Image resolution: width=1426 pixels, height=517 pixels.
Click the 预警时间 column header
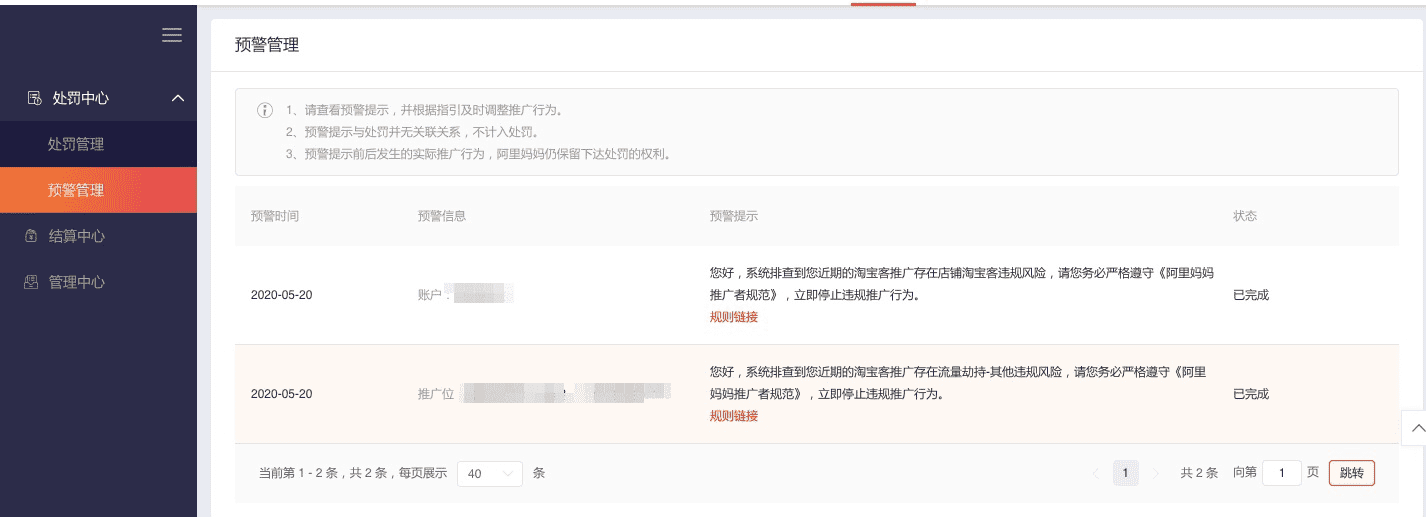tap(275, 216)
